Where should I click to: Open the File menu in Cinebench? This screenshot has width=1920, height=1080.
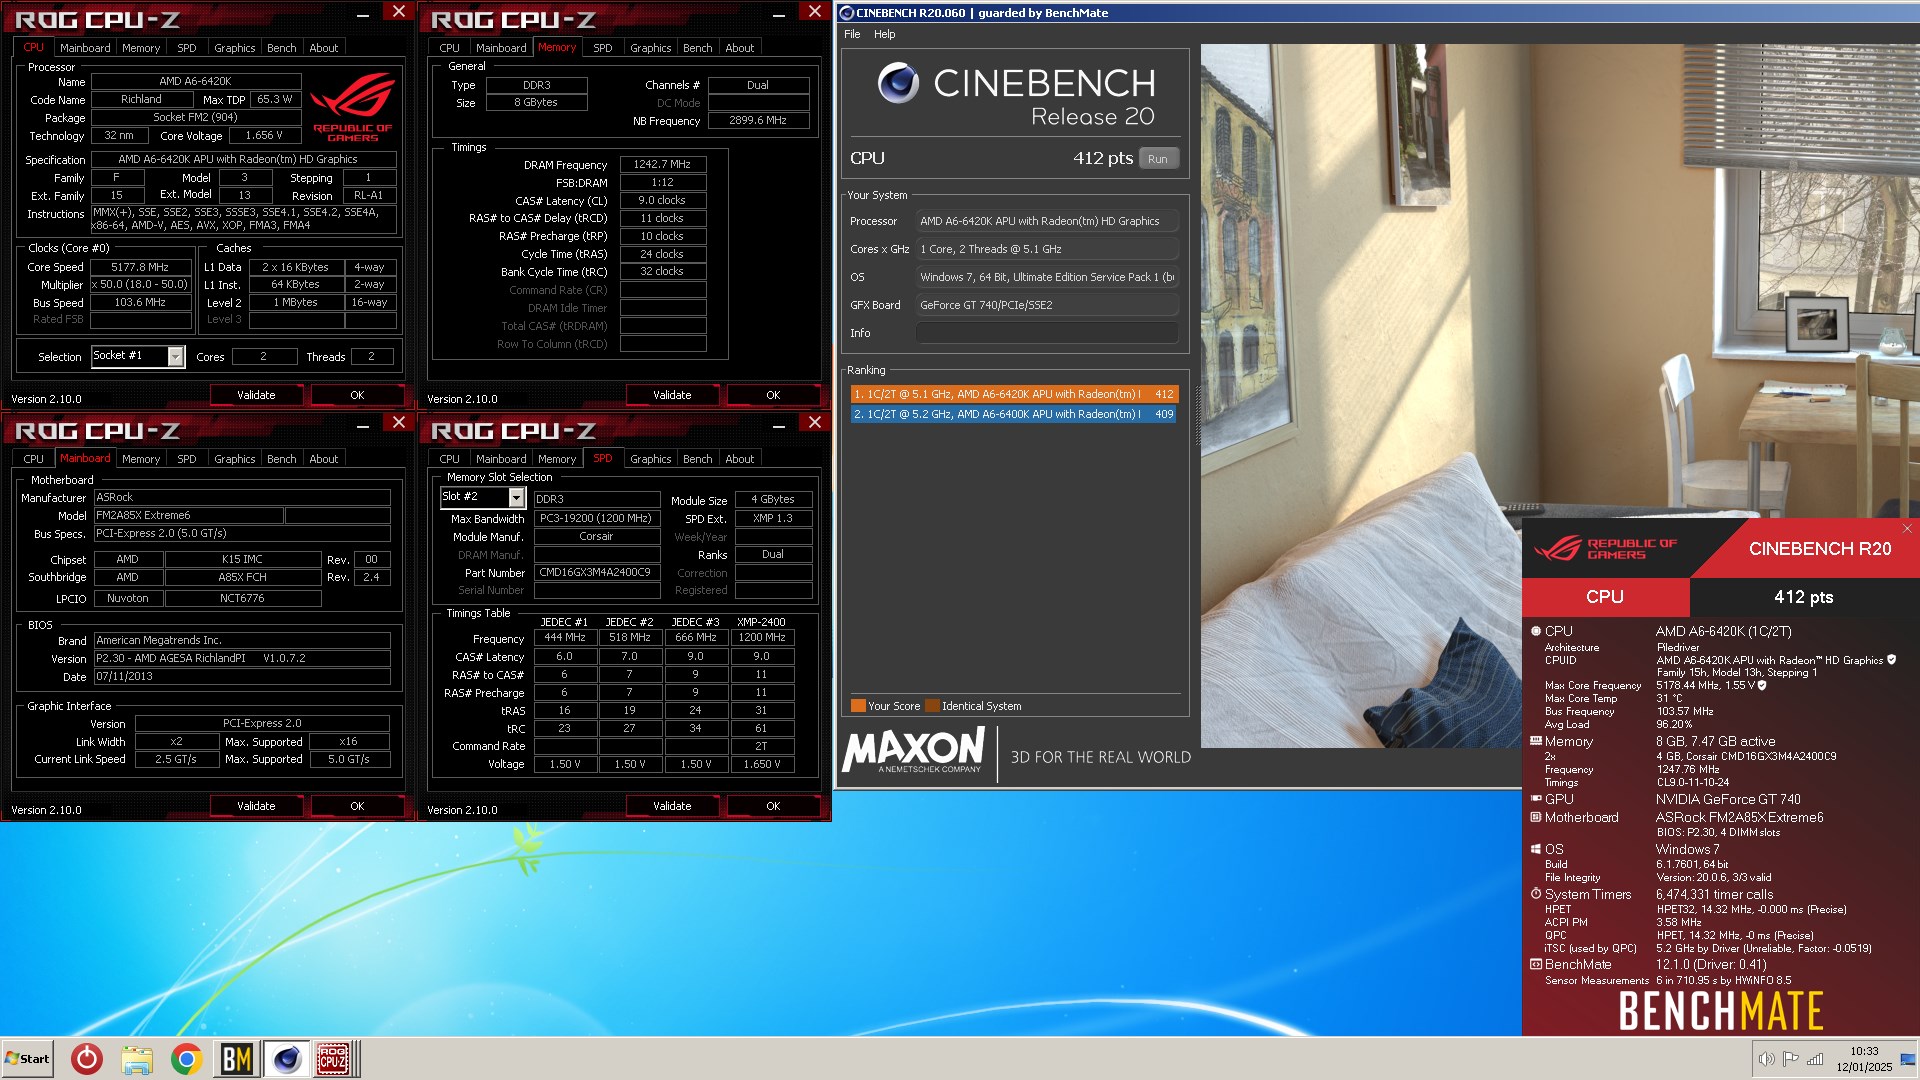[852, 34]
